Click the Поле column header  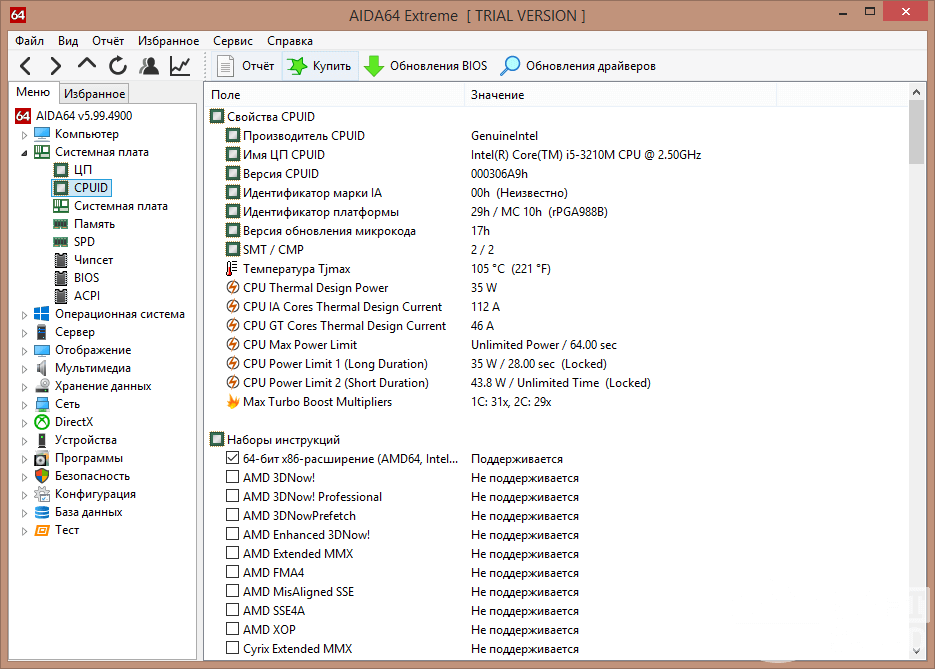(x=335, y=95)
